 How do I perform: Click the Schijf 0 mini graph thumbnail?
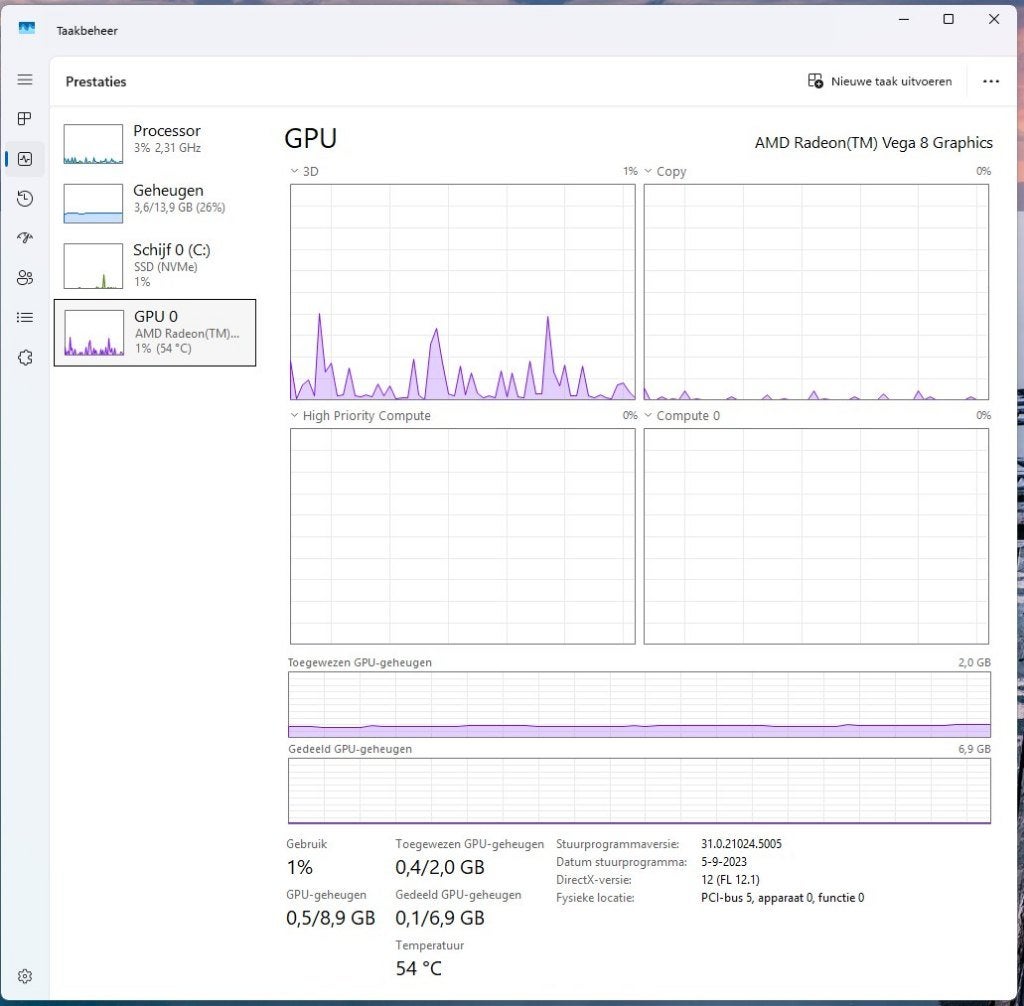point(93,266)
